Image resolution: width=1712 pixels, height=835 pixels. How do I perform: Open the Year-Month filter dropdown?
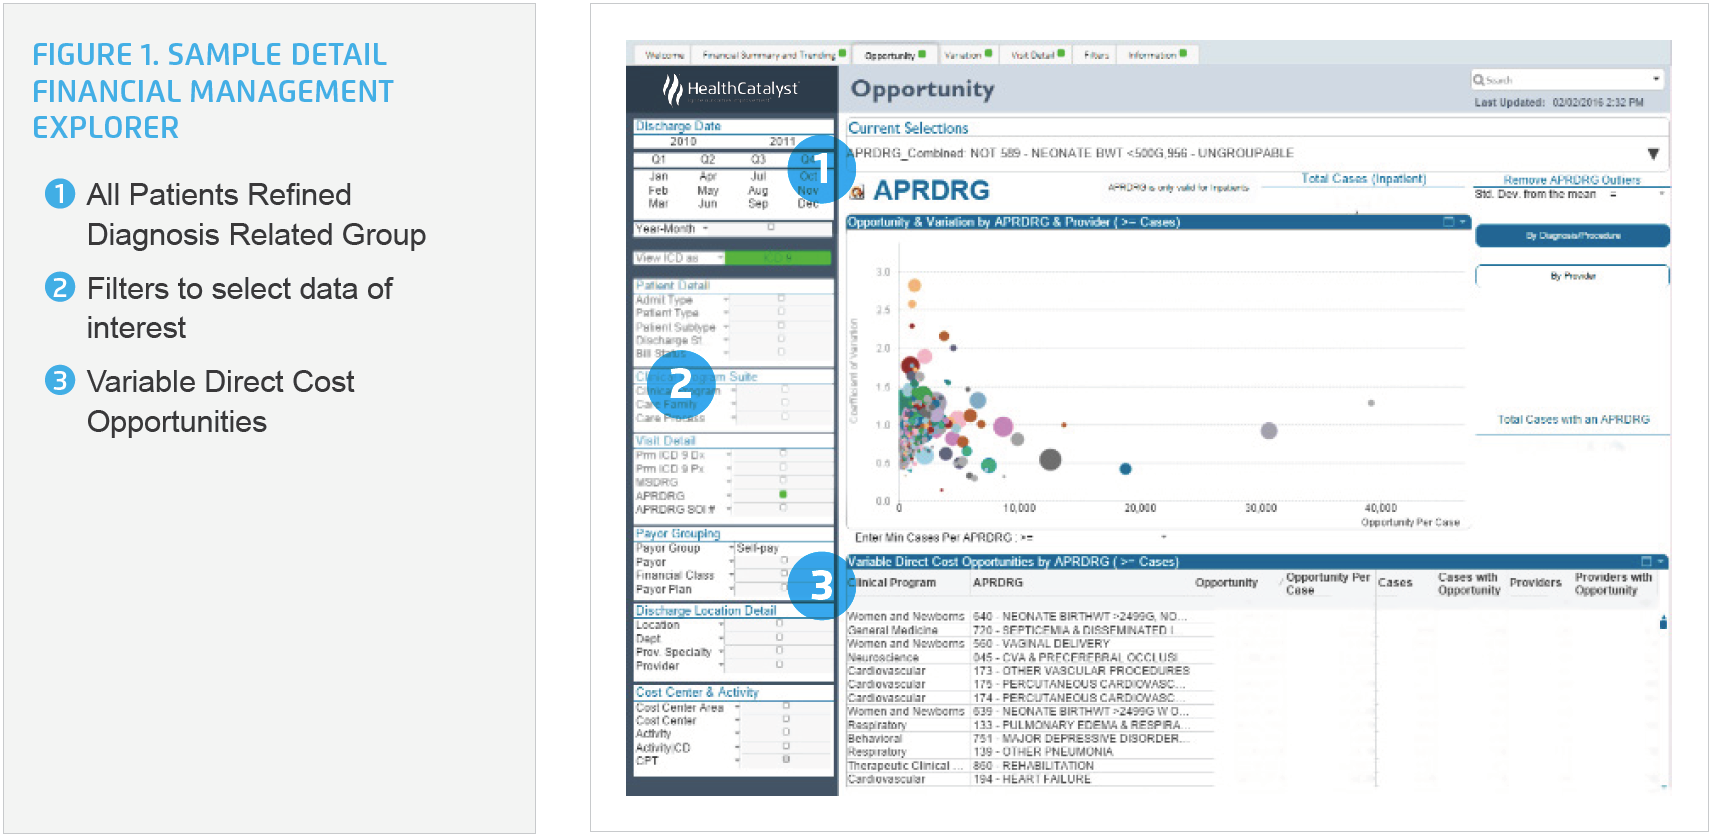tap(706, 229)
